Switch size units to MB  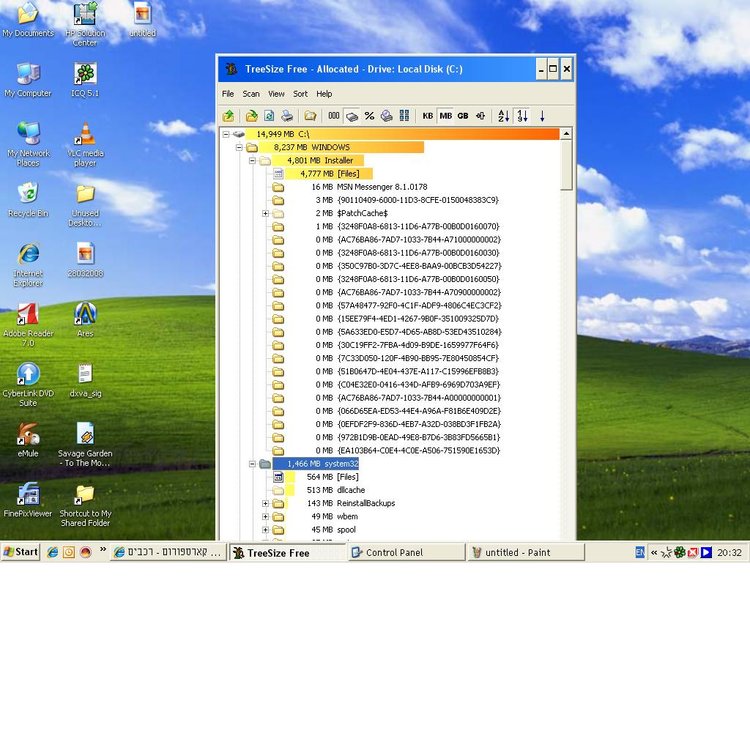point(446,116)
